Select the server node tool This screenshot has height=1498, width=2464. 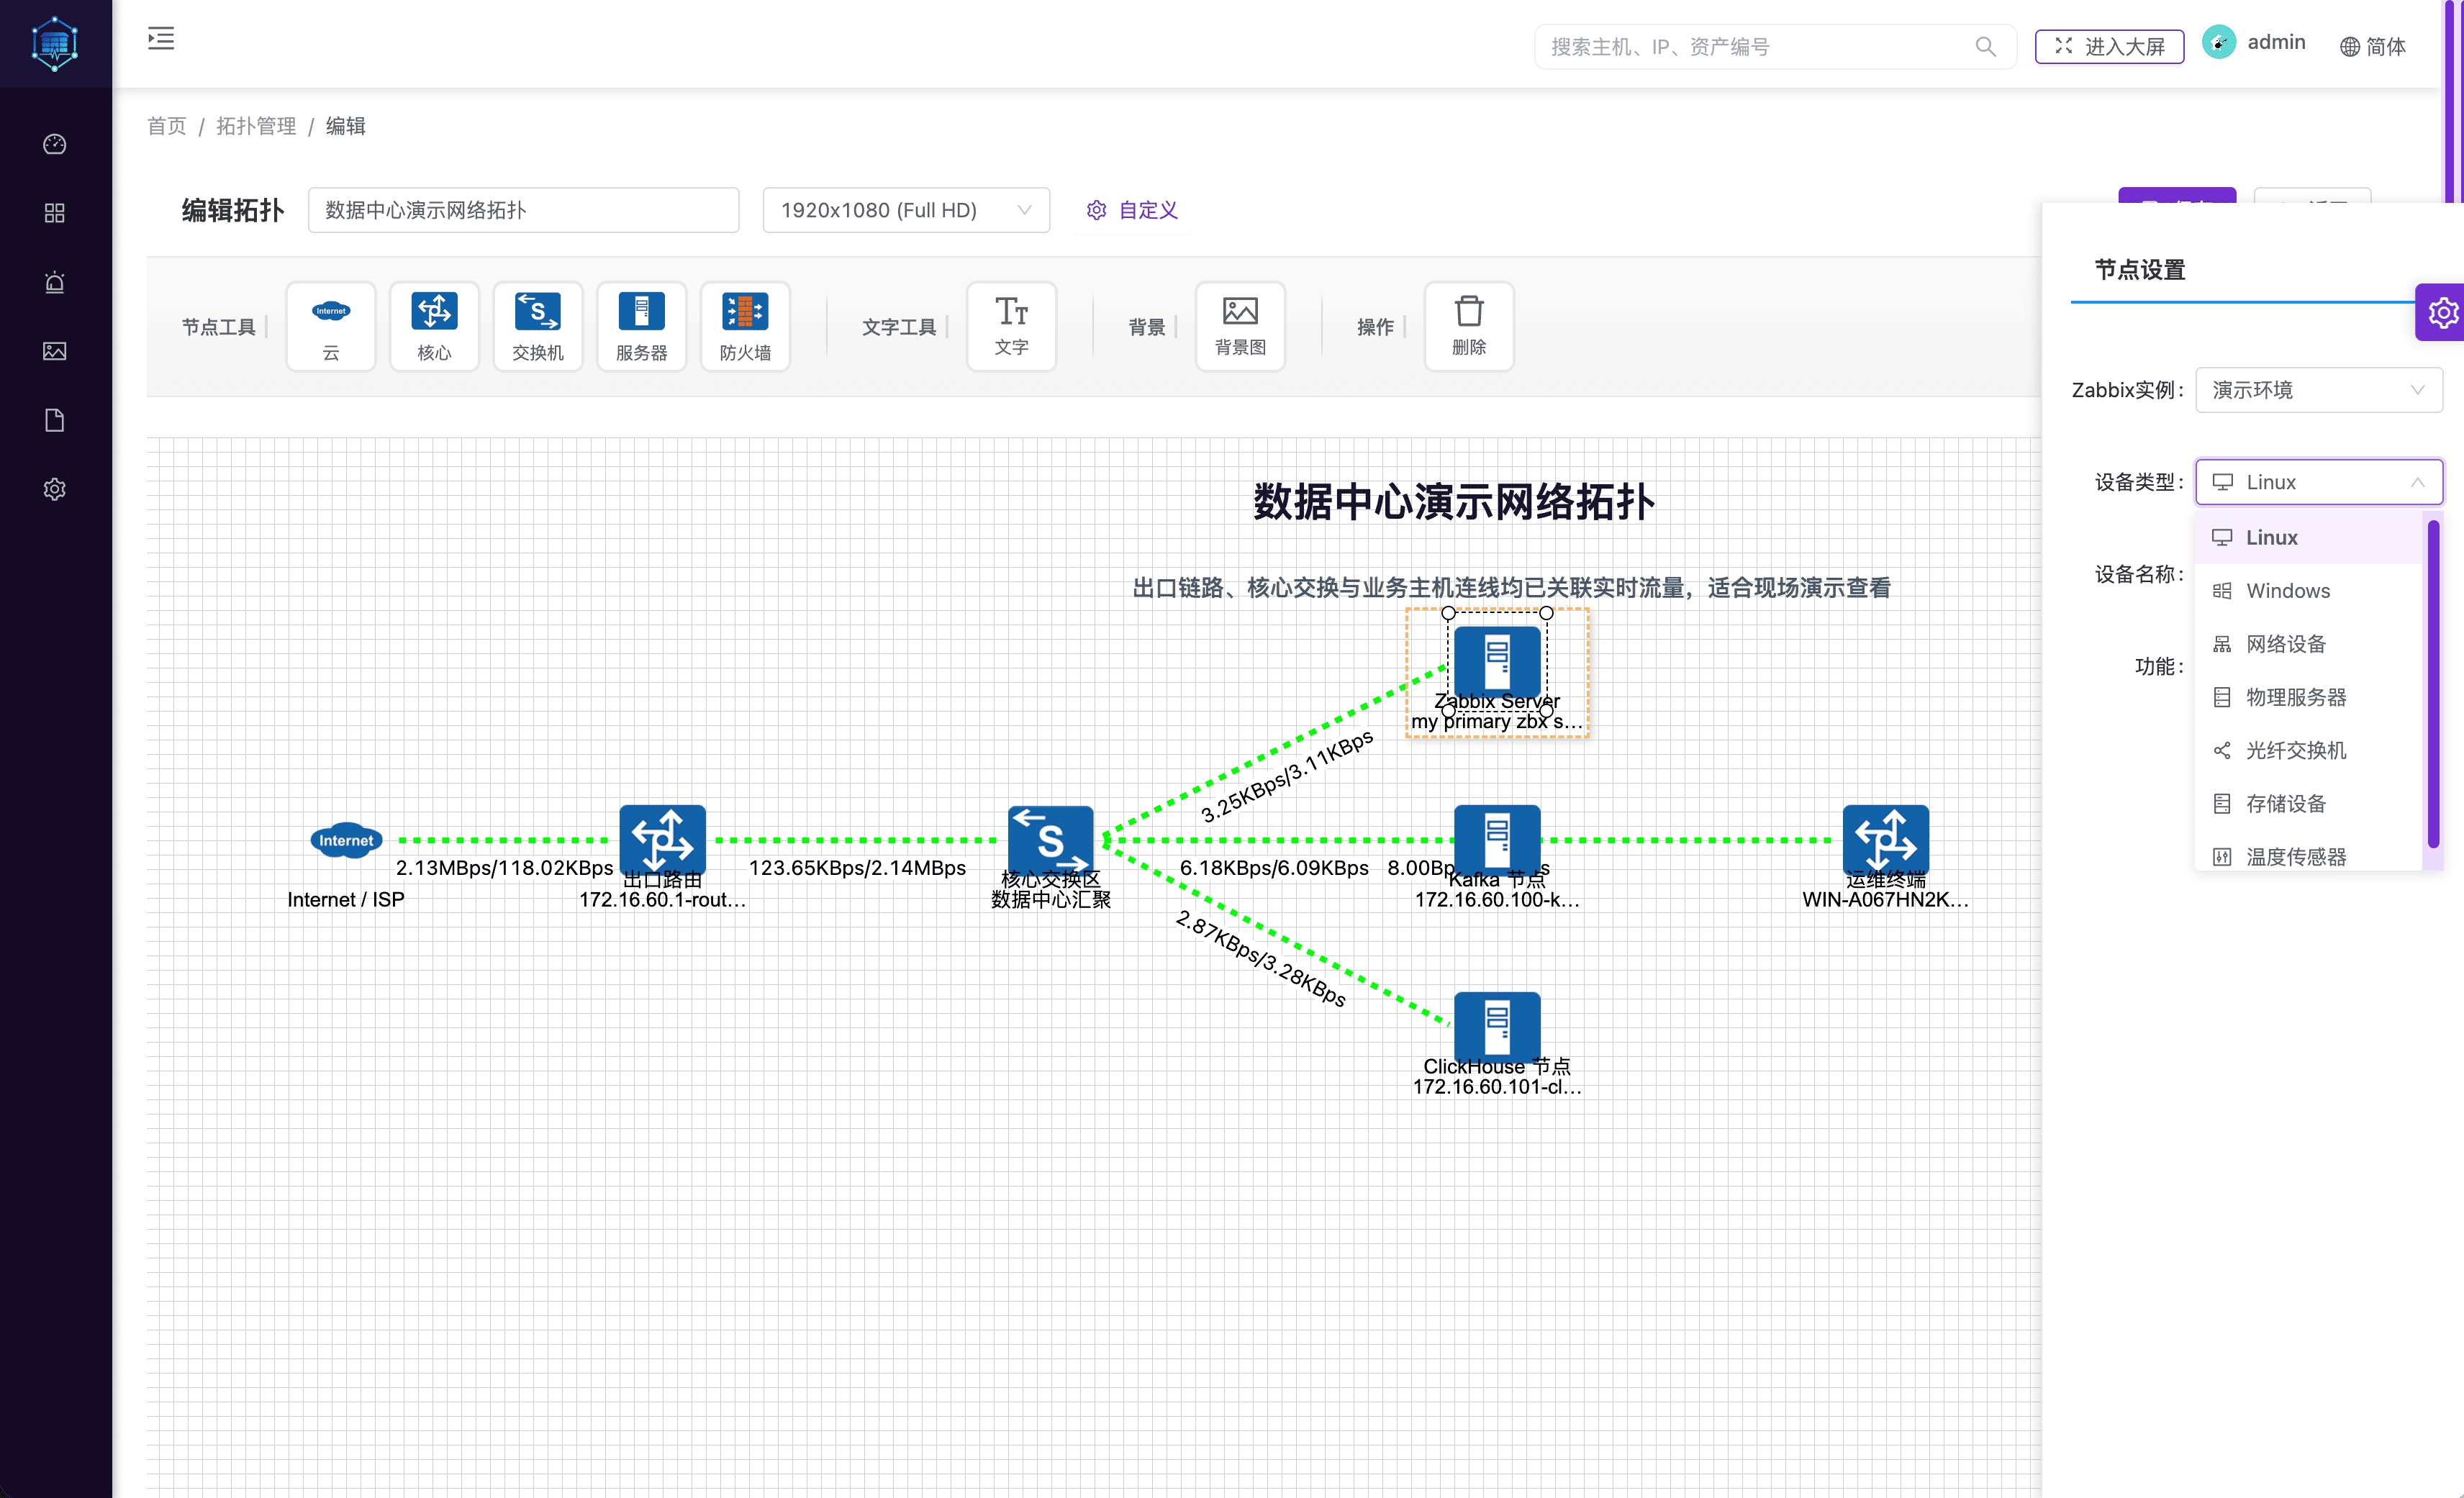click(x=641, y=326)
